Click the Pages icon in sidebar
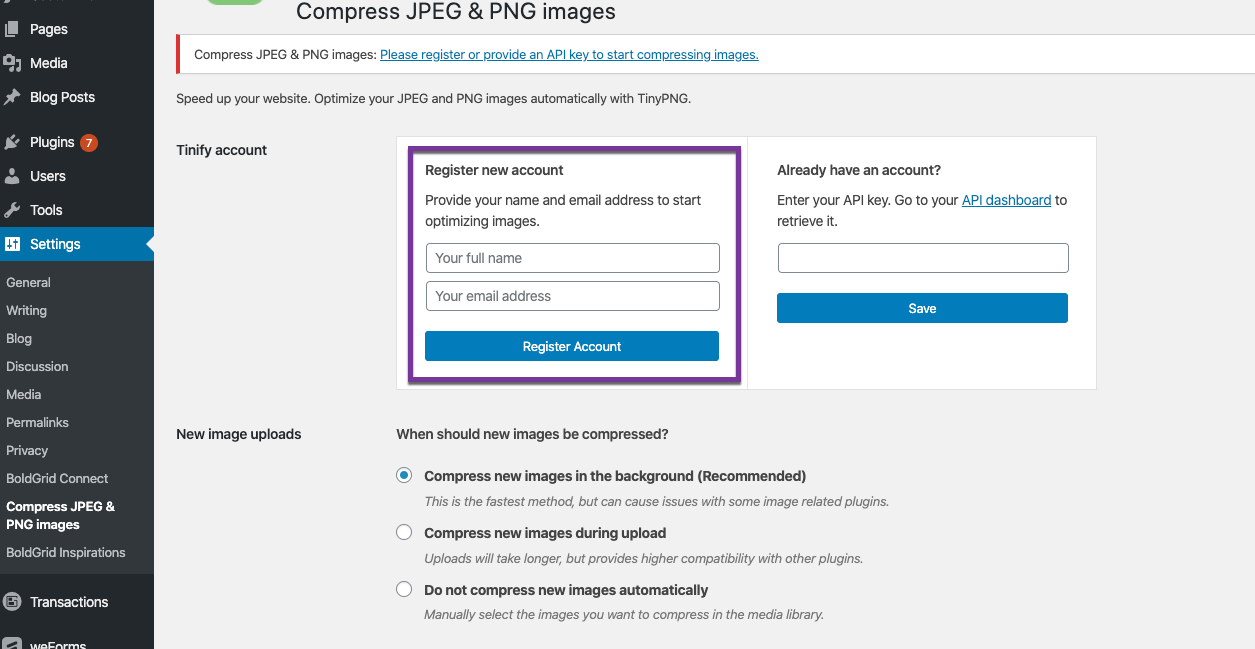This screenshot has height=649, width=1255. [x=12, y=30]
